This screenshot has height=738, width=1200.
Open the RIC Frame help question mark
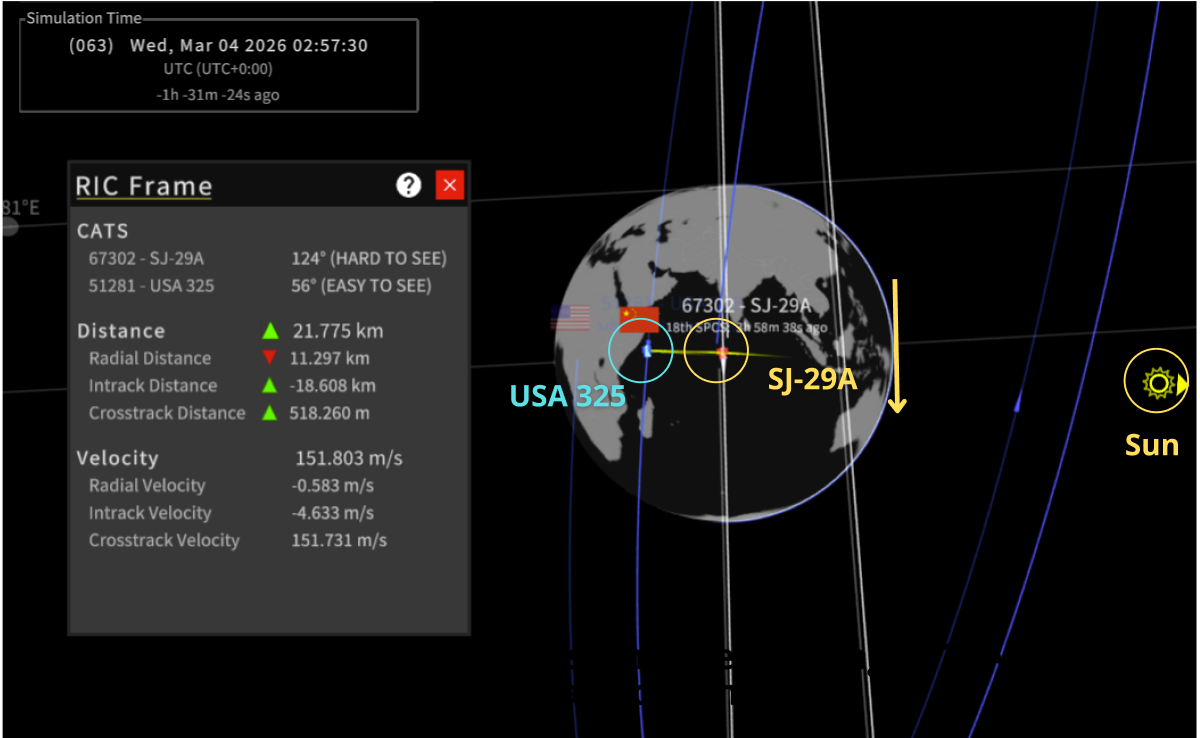pos(408,185)
